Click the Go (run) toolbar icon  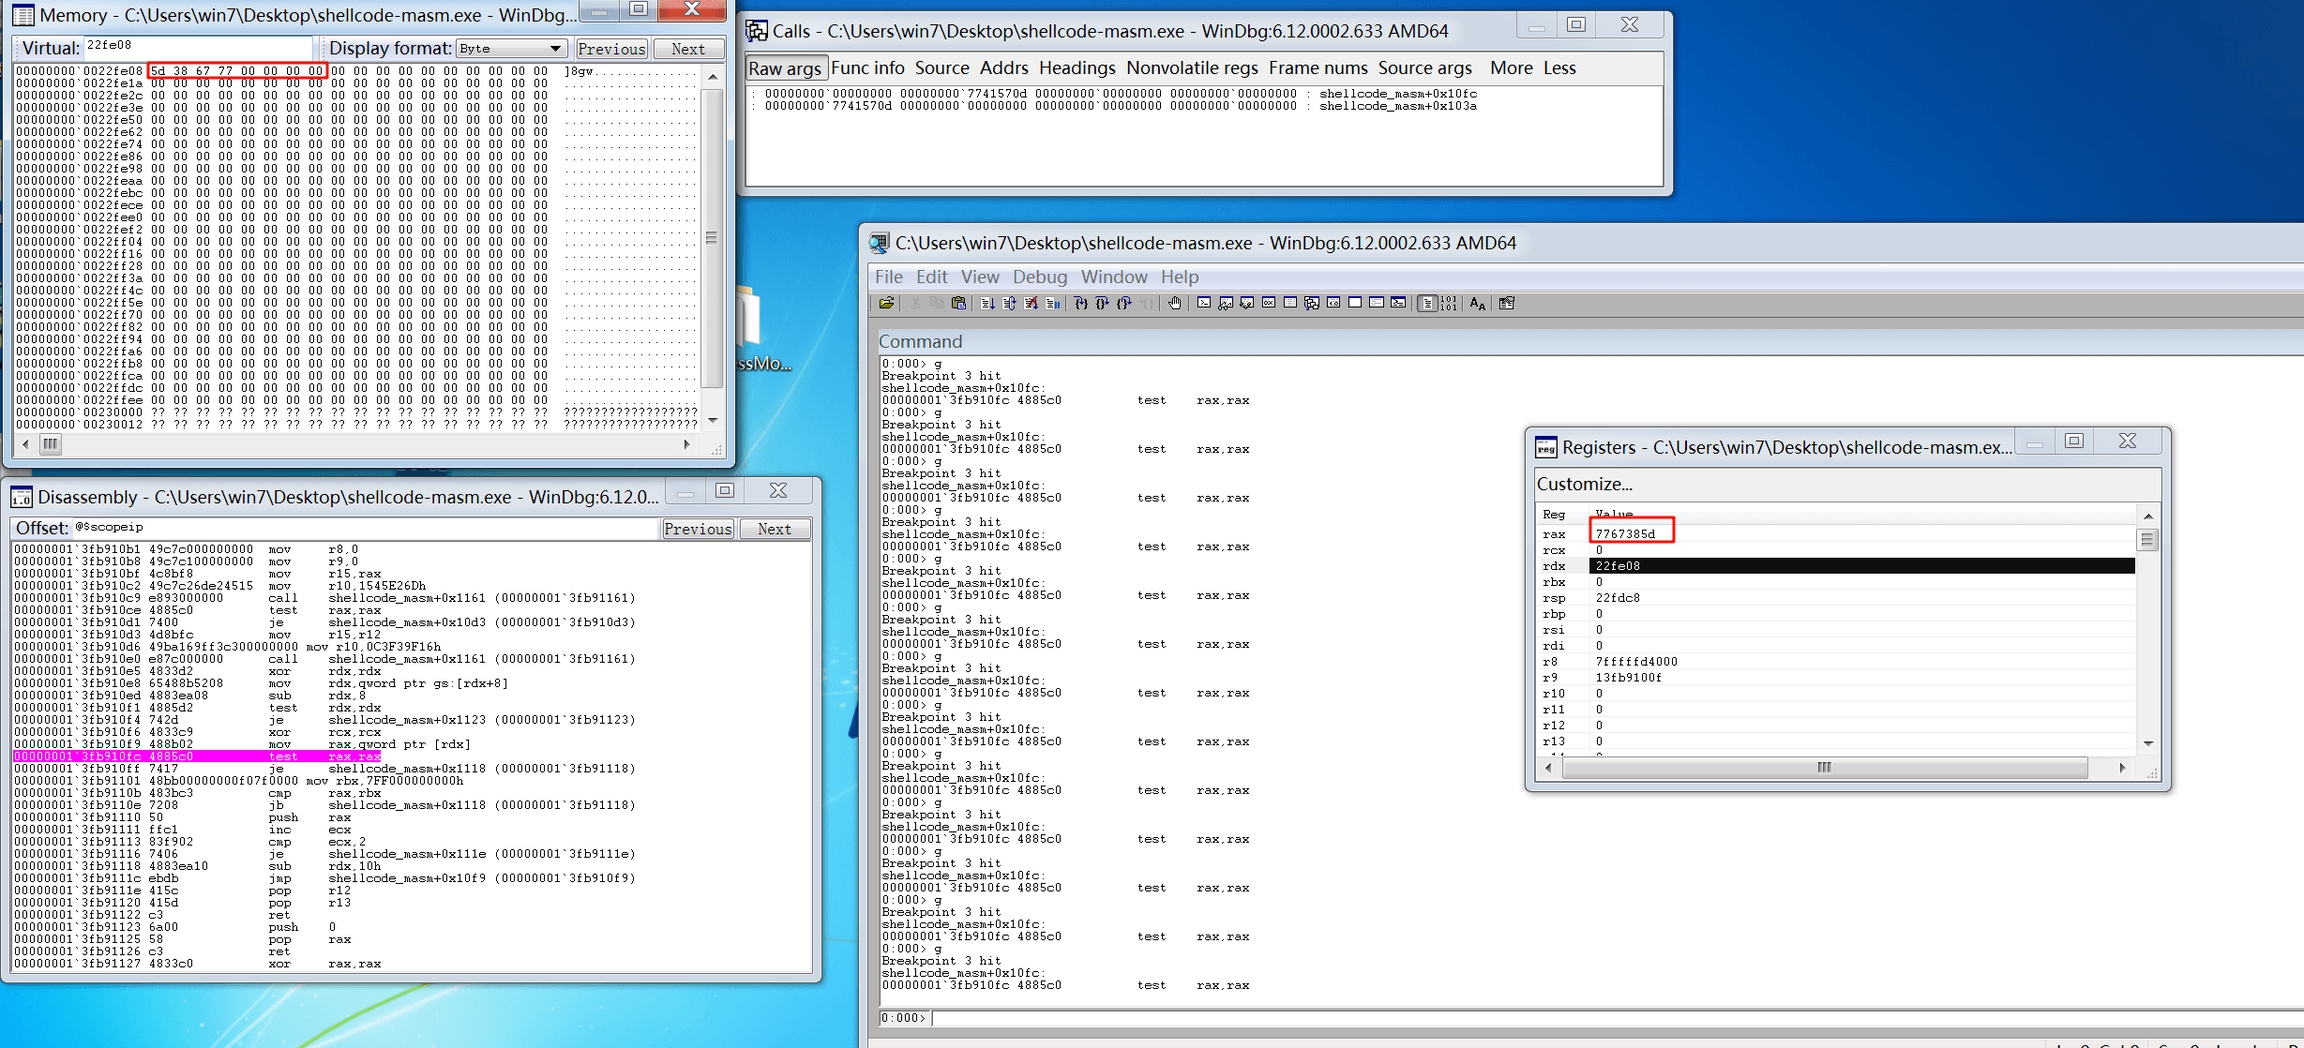[987, 303]
